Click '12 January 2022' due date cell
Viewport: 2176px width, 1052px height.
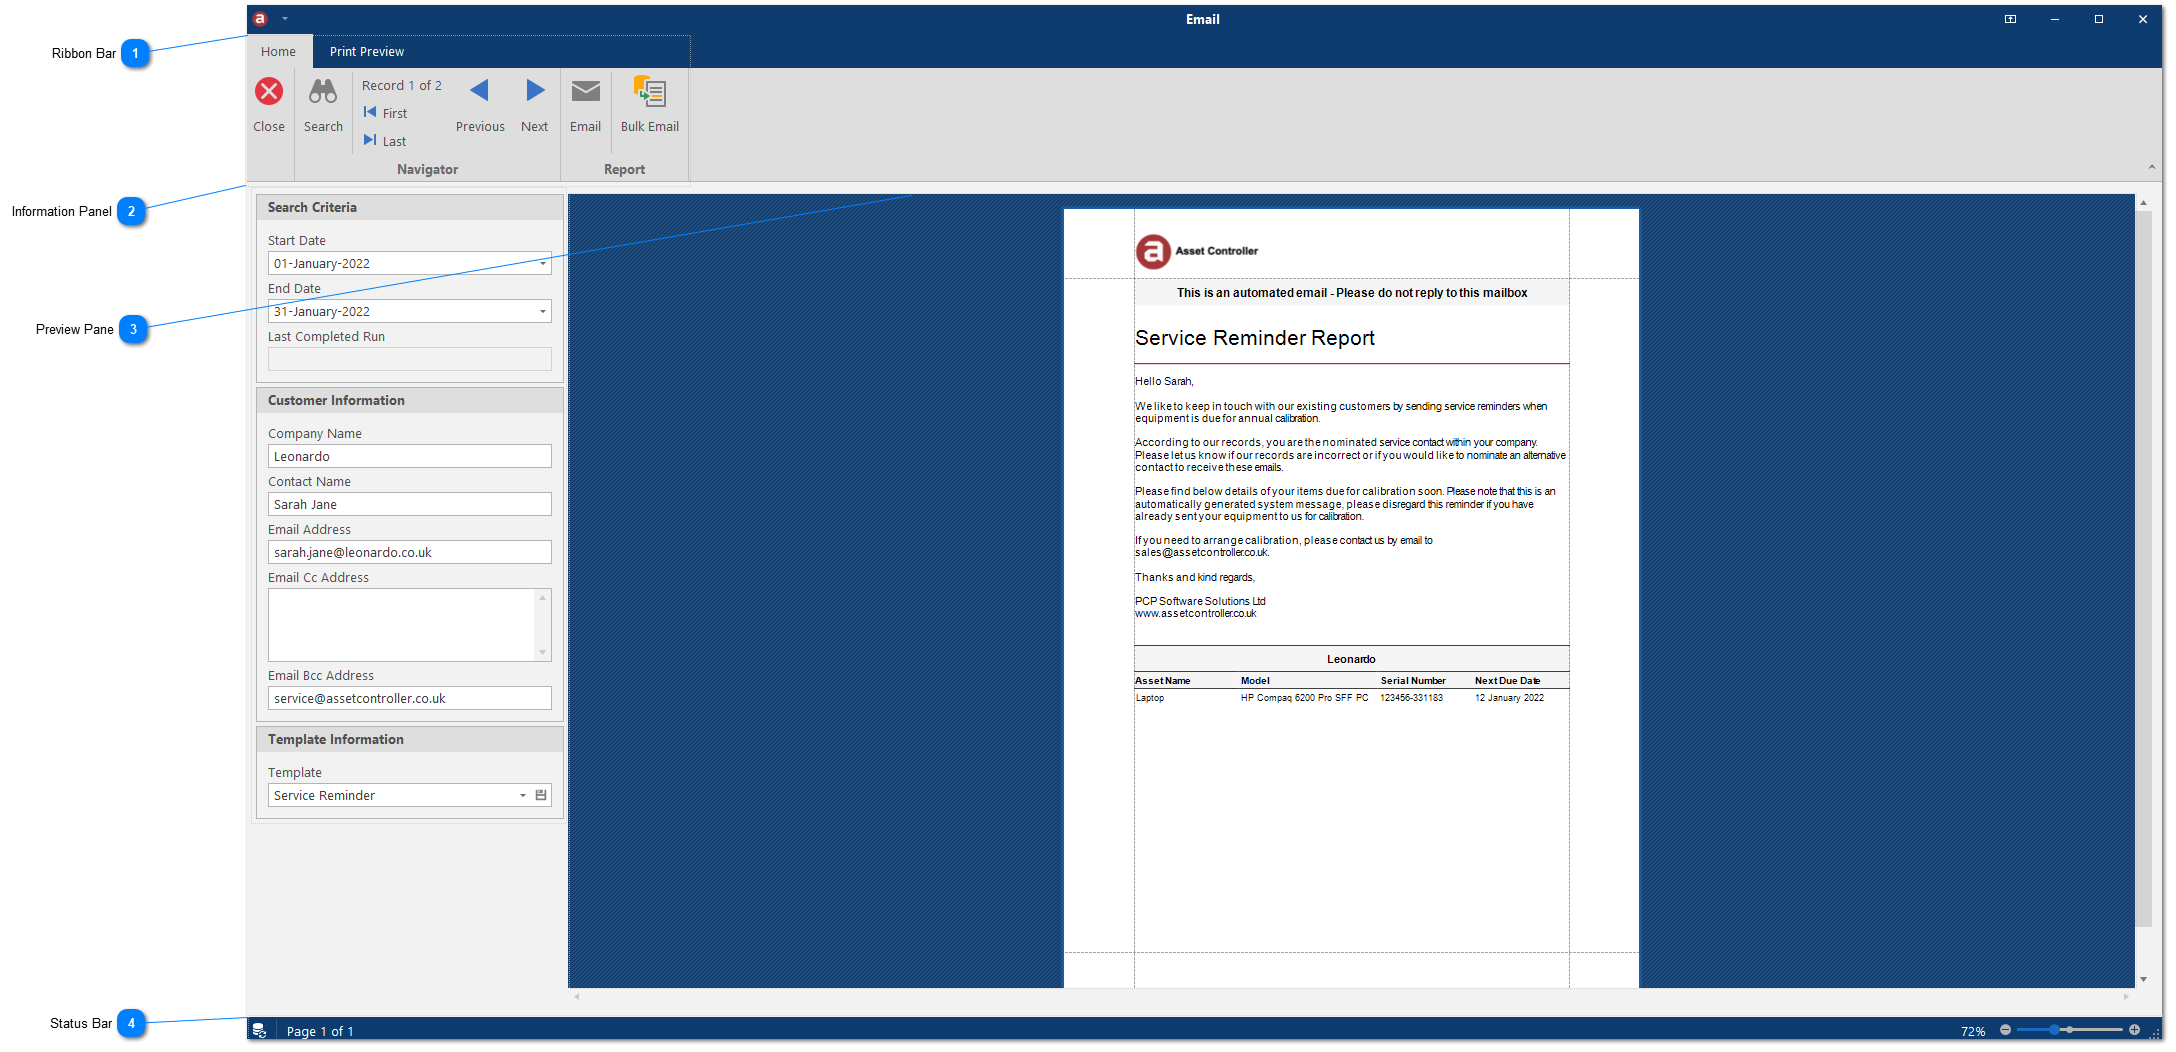tap(1509, 698)
